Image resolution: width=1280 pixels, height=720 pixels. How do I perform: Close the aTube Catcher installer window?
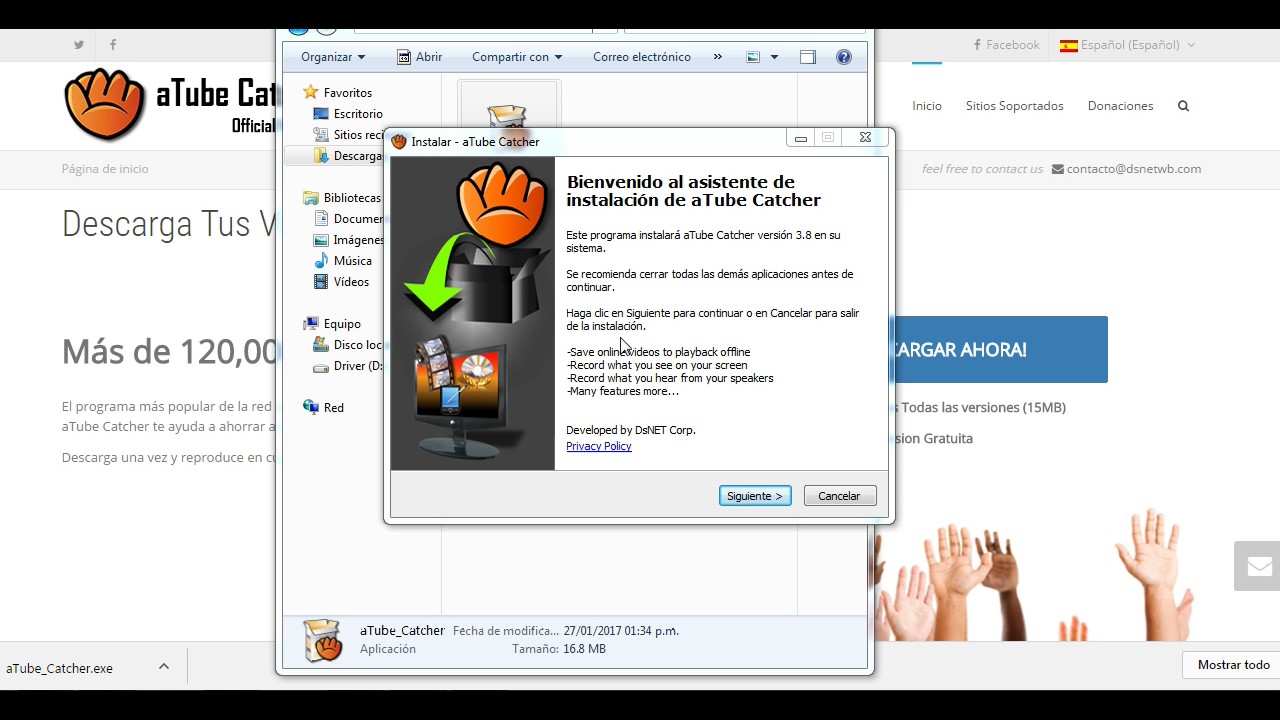click(865, 138)
